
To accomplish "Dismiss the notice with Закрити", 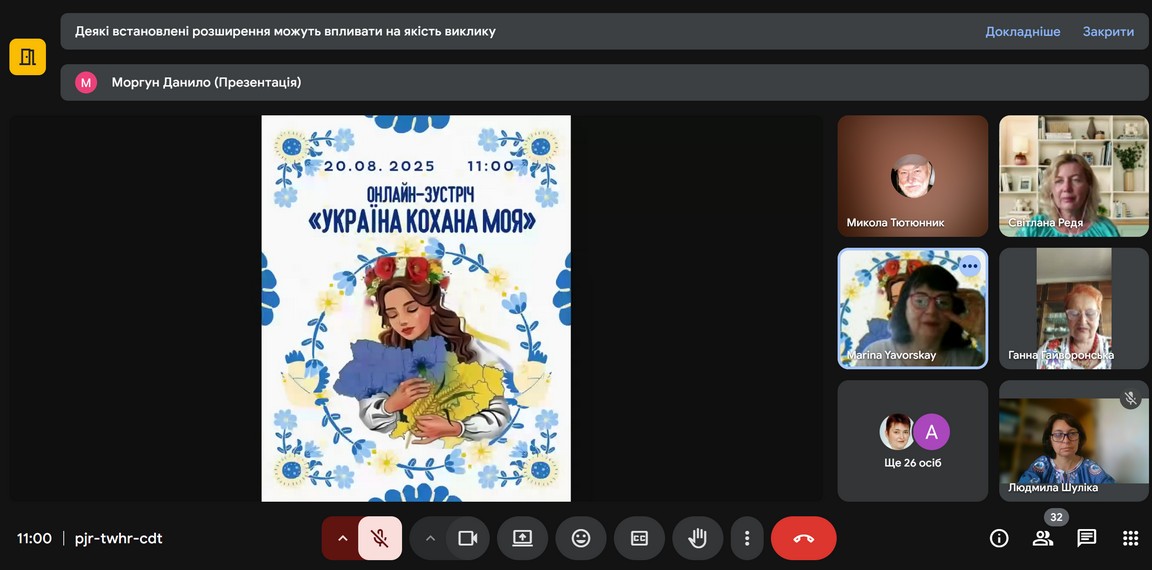I will pos(1108,32).
